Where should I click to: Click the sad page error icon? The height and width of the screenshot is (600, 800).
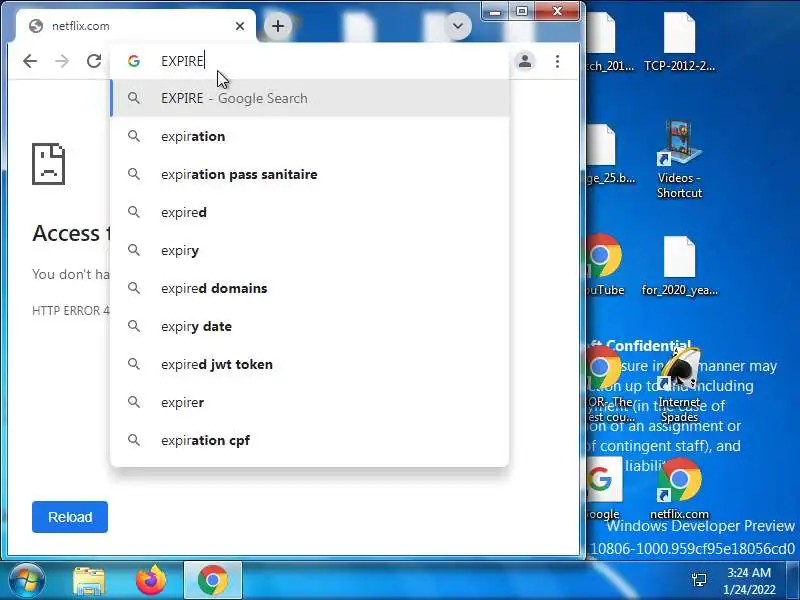[x=48, y=164]
